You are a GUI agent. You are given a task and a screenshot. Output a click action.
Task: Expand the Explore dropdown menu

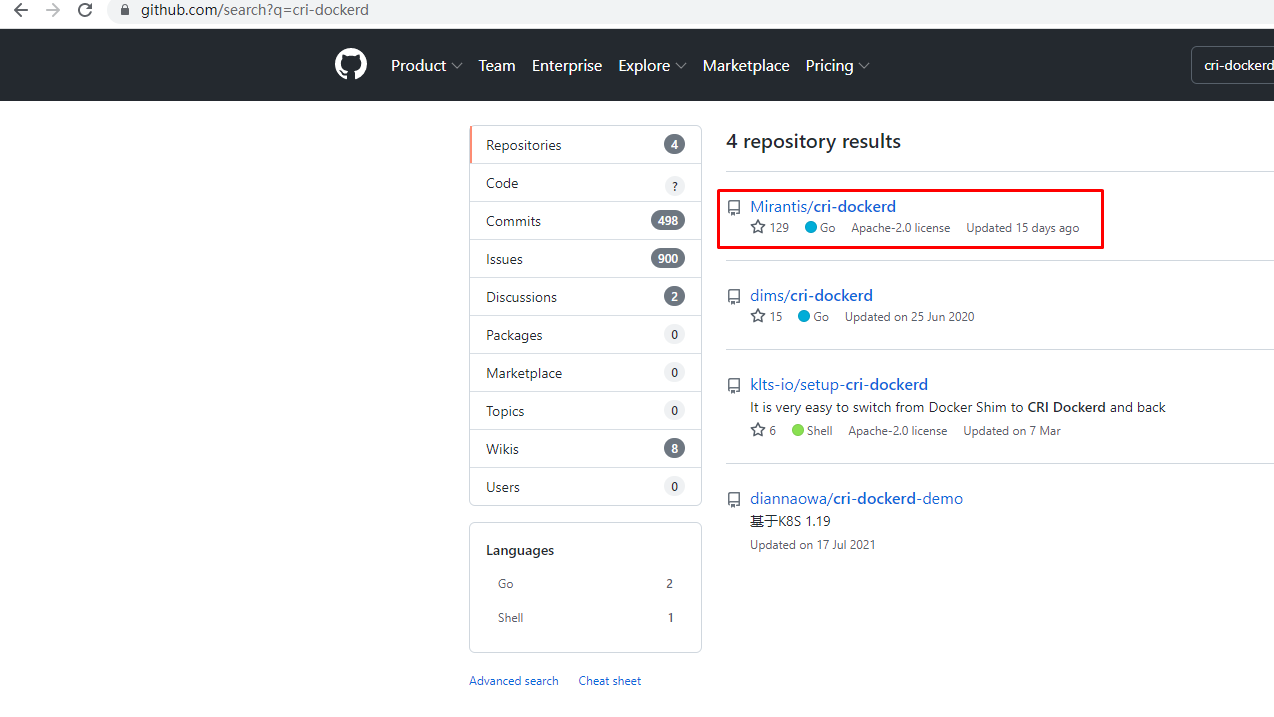pos(652,66)
